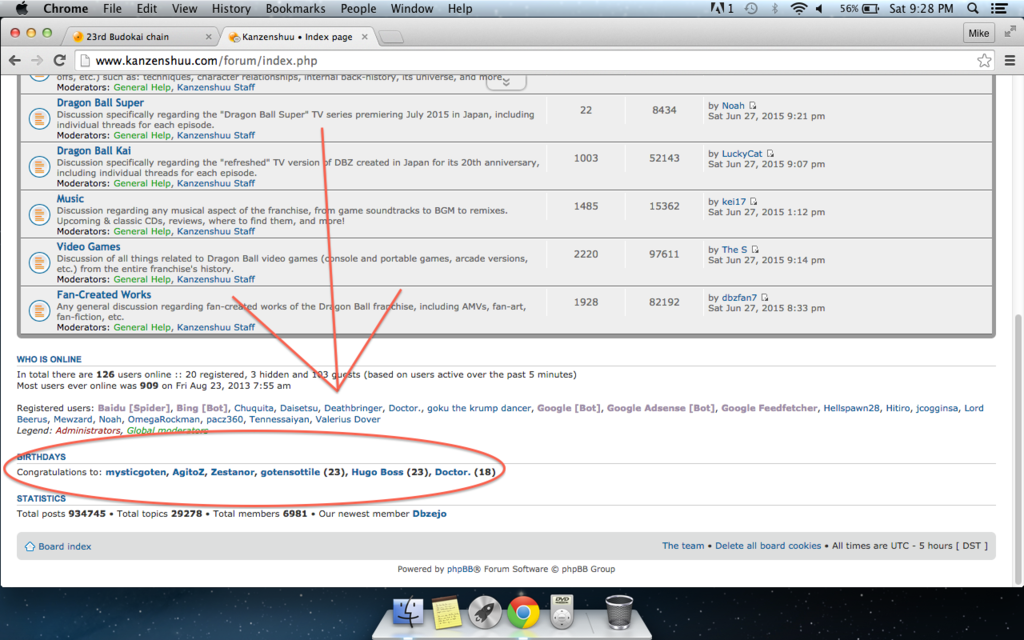Screen dimensions: 1024x640
Task: Click the page's vertical scrollbar
Action: click(1017, 450)
